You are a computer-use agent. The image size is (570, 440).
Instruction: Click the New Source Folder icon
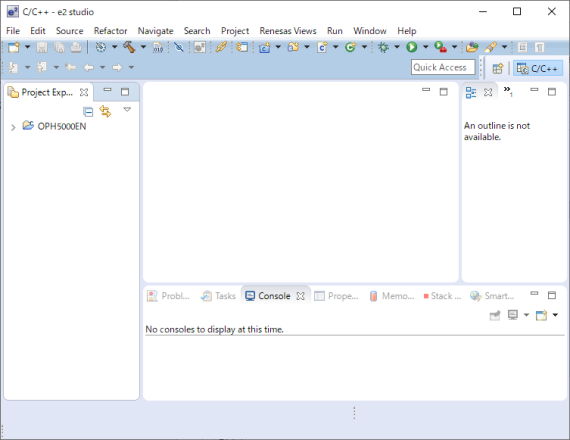[x=293, y=47]
